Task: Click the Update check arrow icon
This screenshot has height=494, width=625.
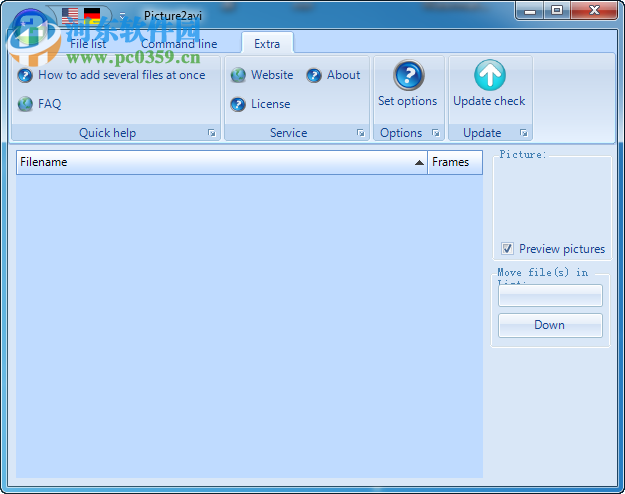Action: (x=490, y=75)
